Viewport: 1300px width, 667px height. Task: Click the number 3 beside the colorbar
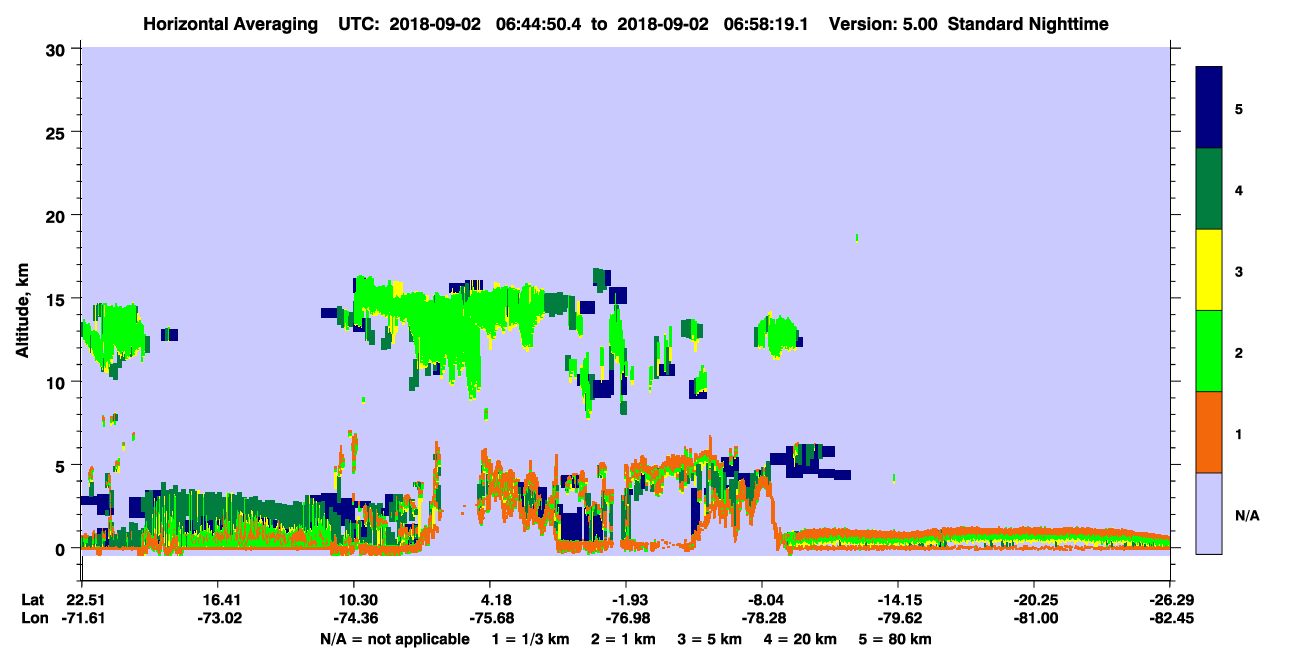[x=1239, y=271]
